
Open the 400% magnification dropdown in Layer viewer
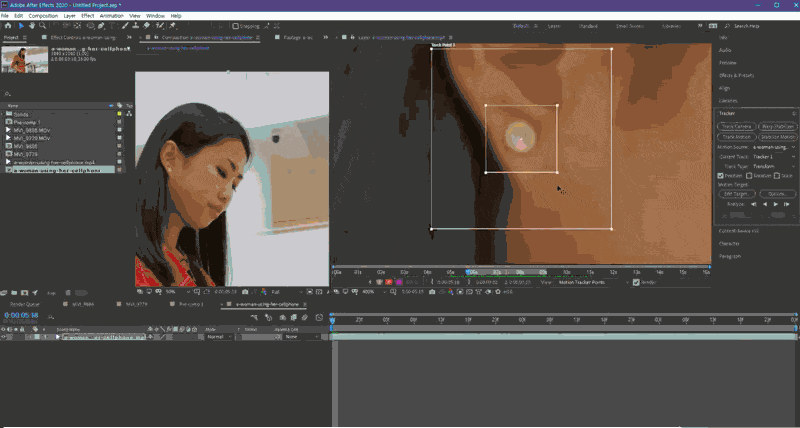coord(373,292)
